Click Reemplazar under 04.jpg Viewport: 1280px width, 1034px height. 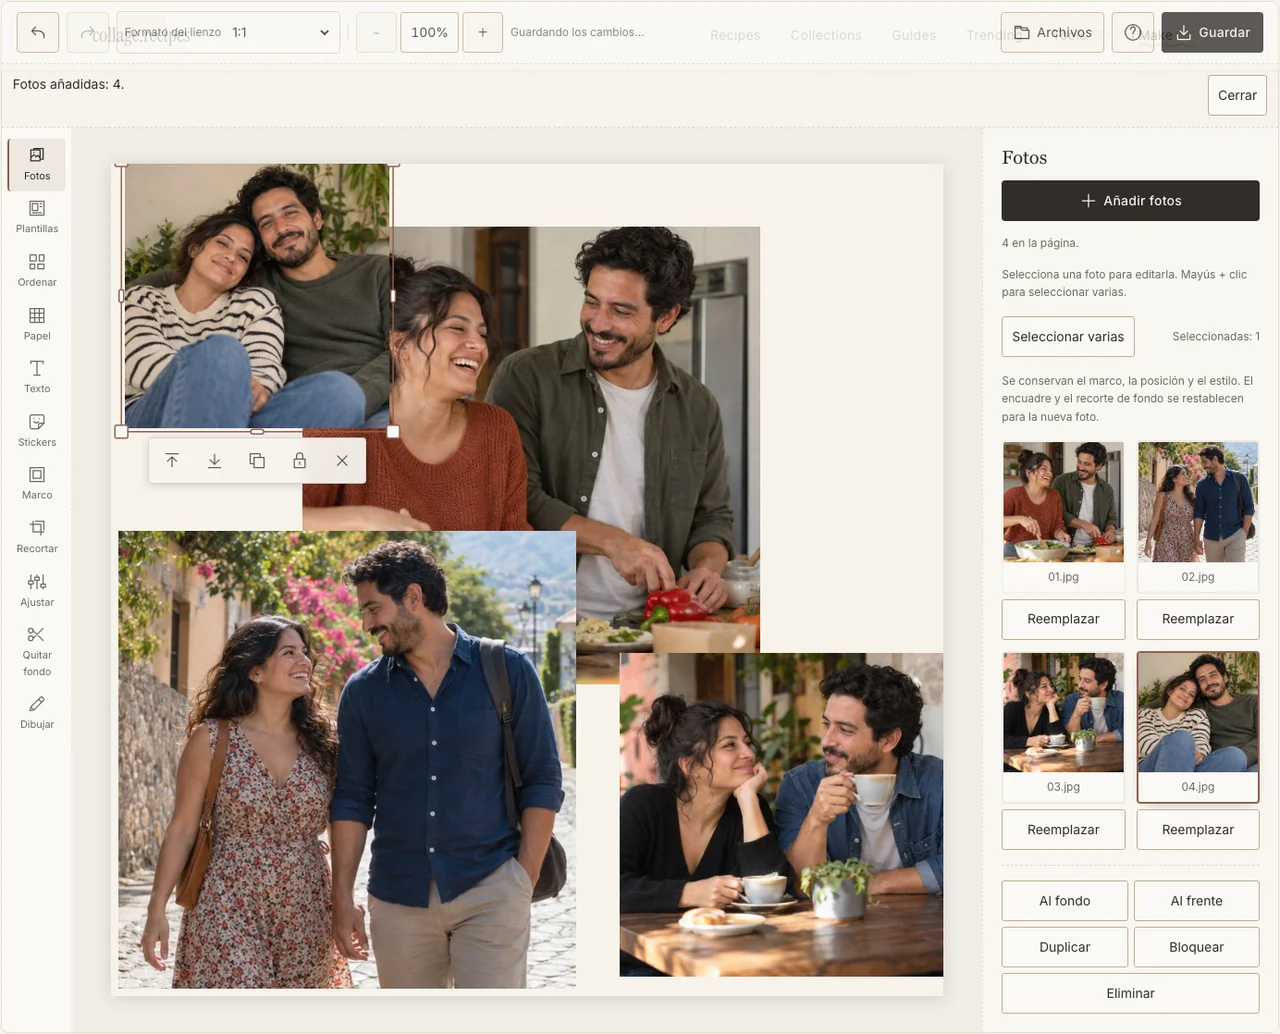[1198, 830]
